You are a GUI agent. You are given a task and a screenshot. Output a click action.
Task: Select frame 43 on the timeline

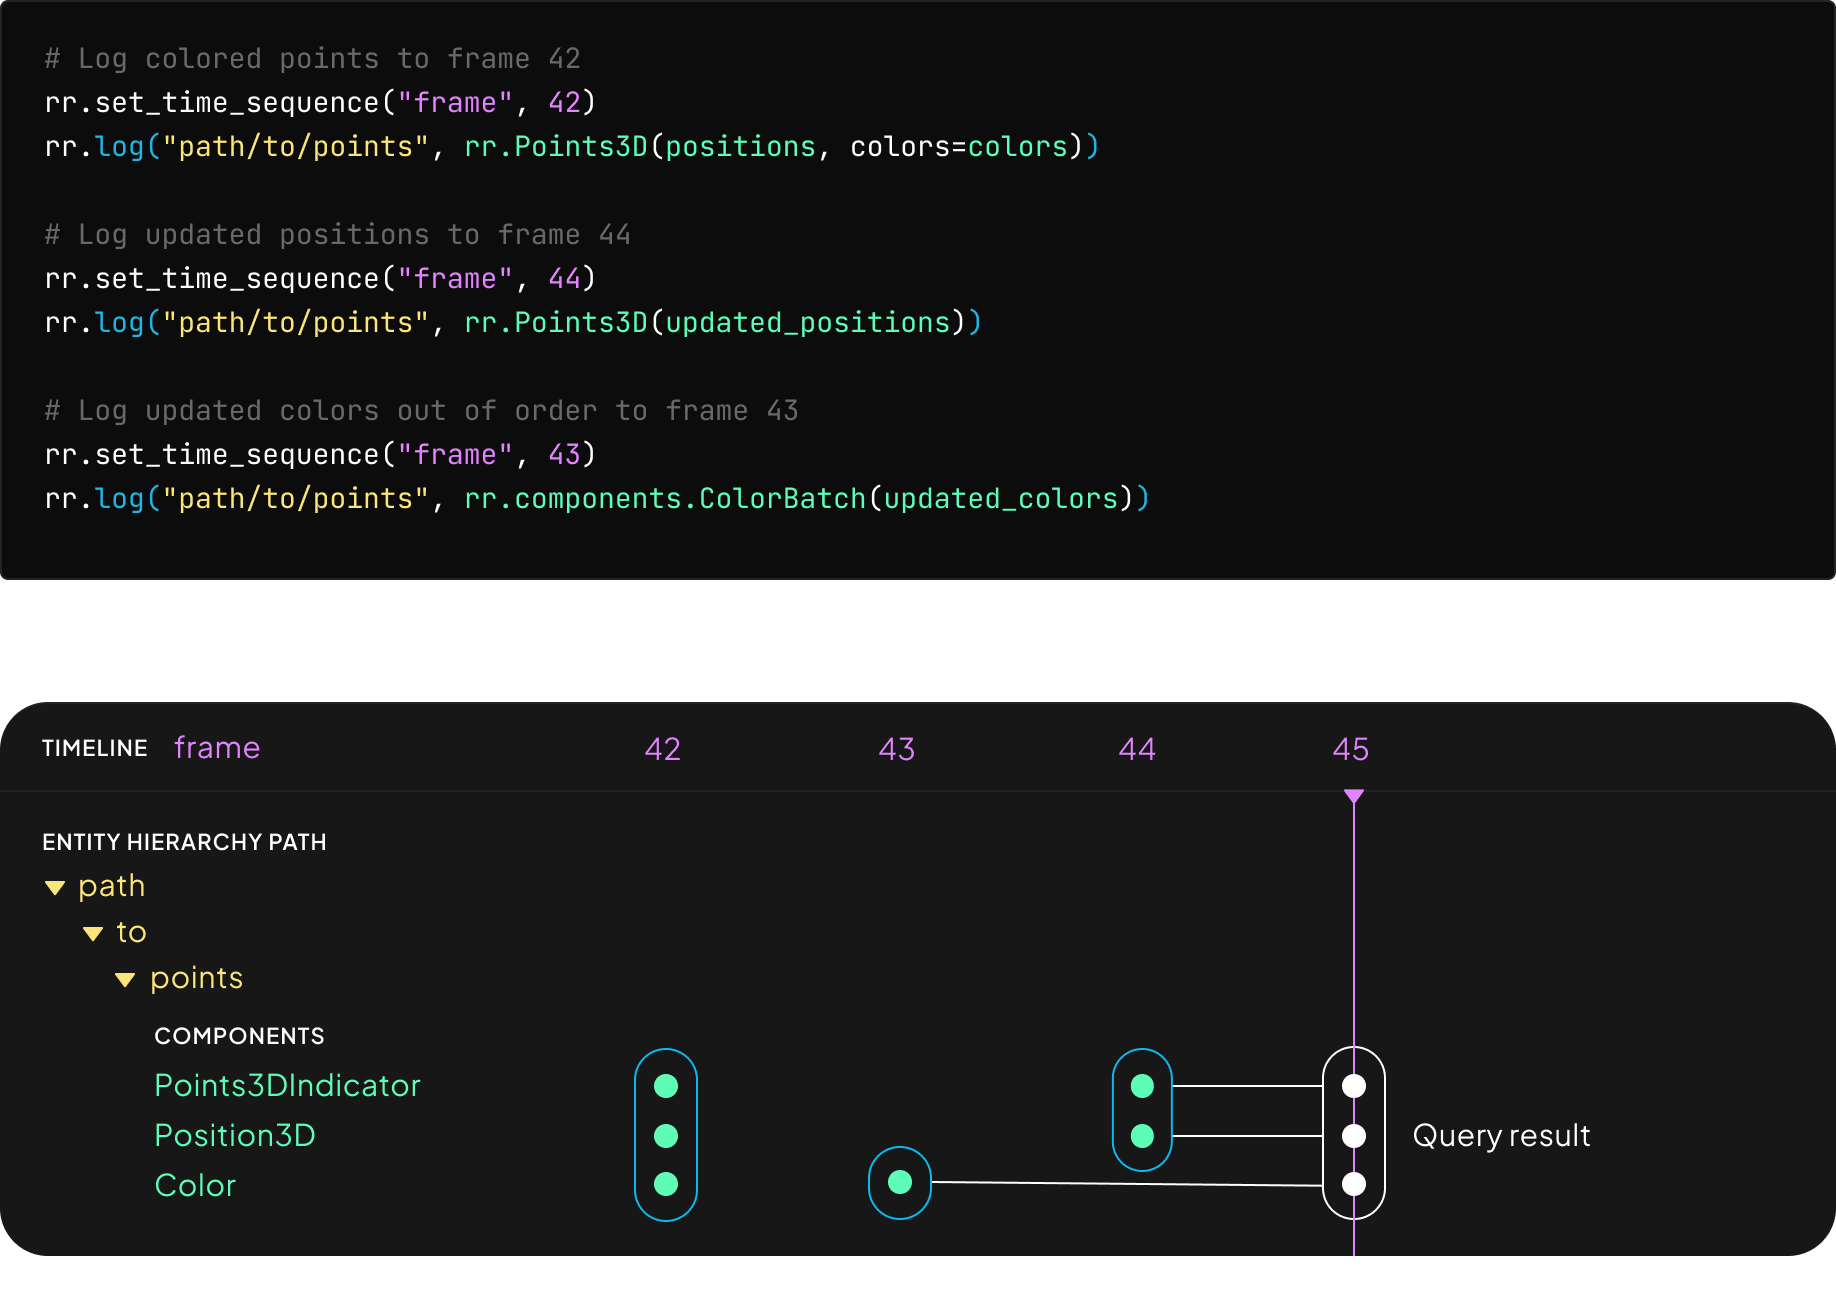[x=897, y=748]
